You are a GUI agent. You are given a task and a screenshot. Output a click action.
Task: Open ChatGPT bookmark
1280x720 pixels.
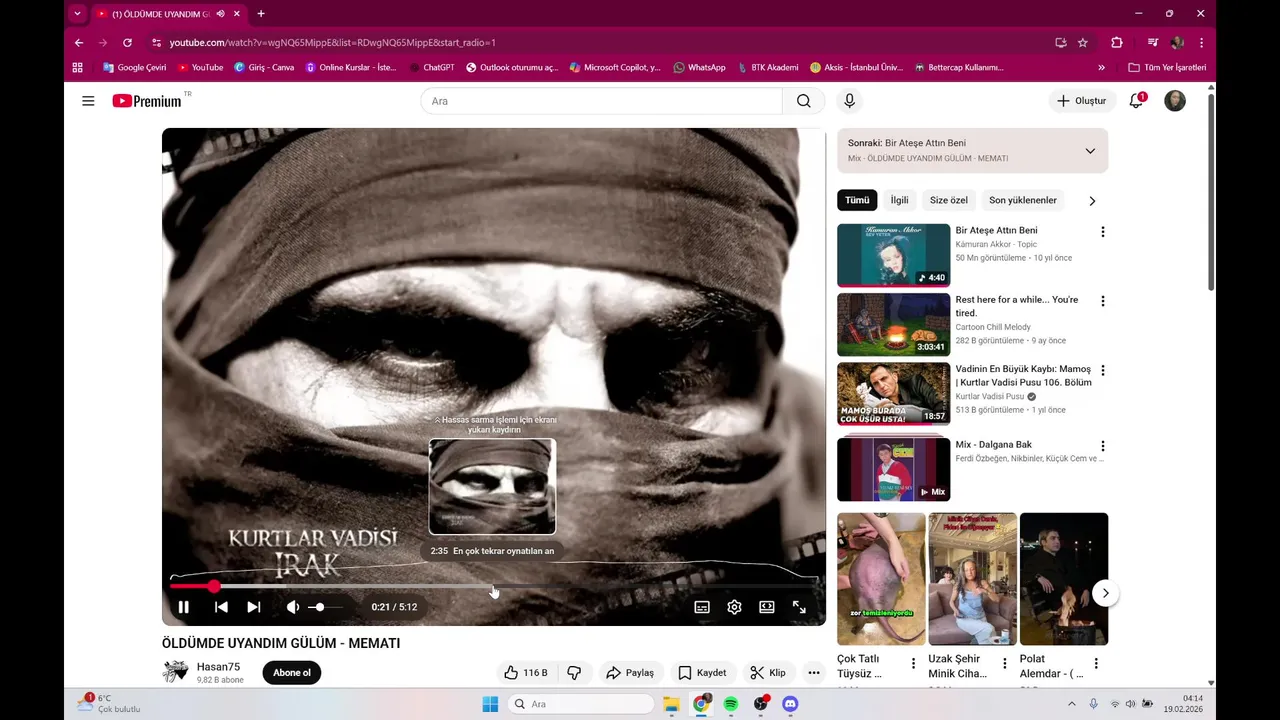point(432,67)
